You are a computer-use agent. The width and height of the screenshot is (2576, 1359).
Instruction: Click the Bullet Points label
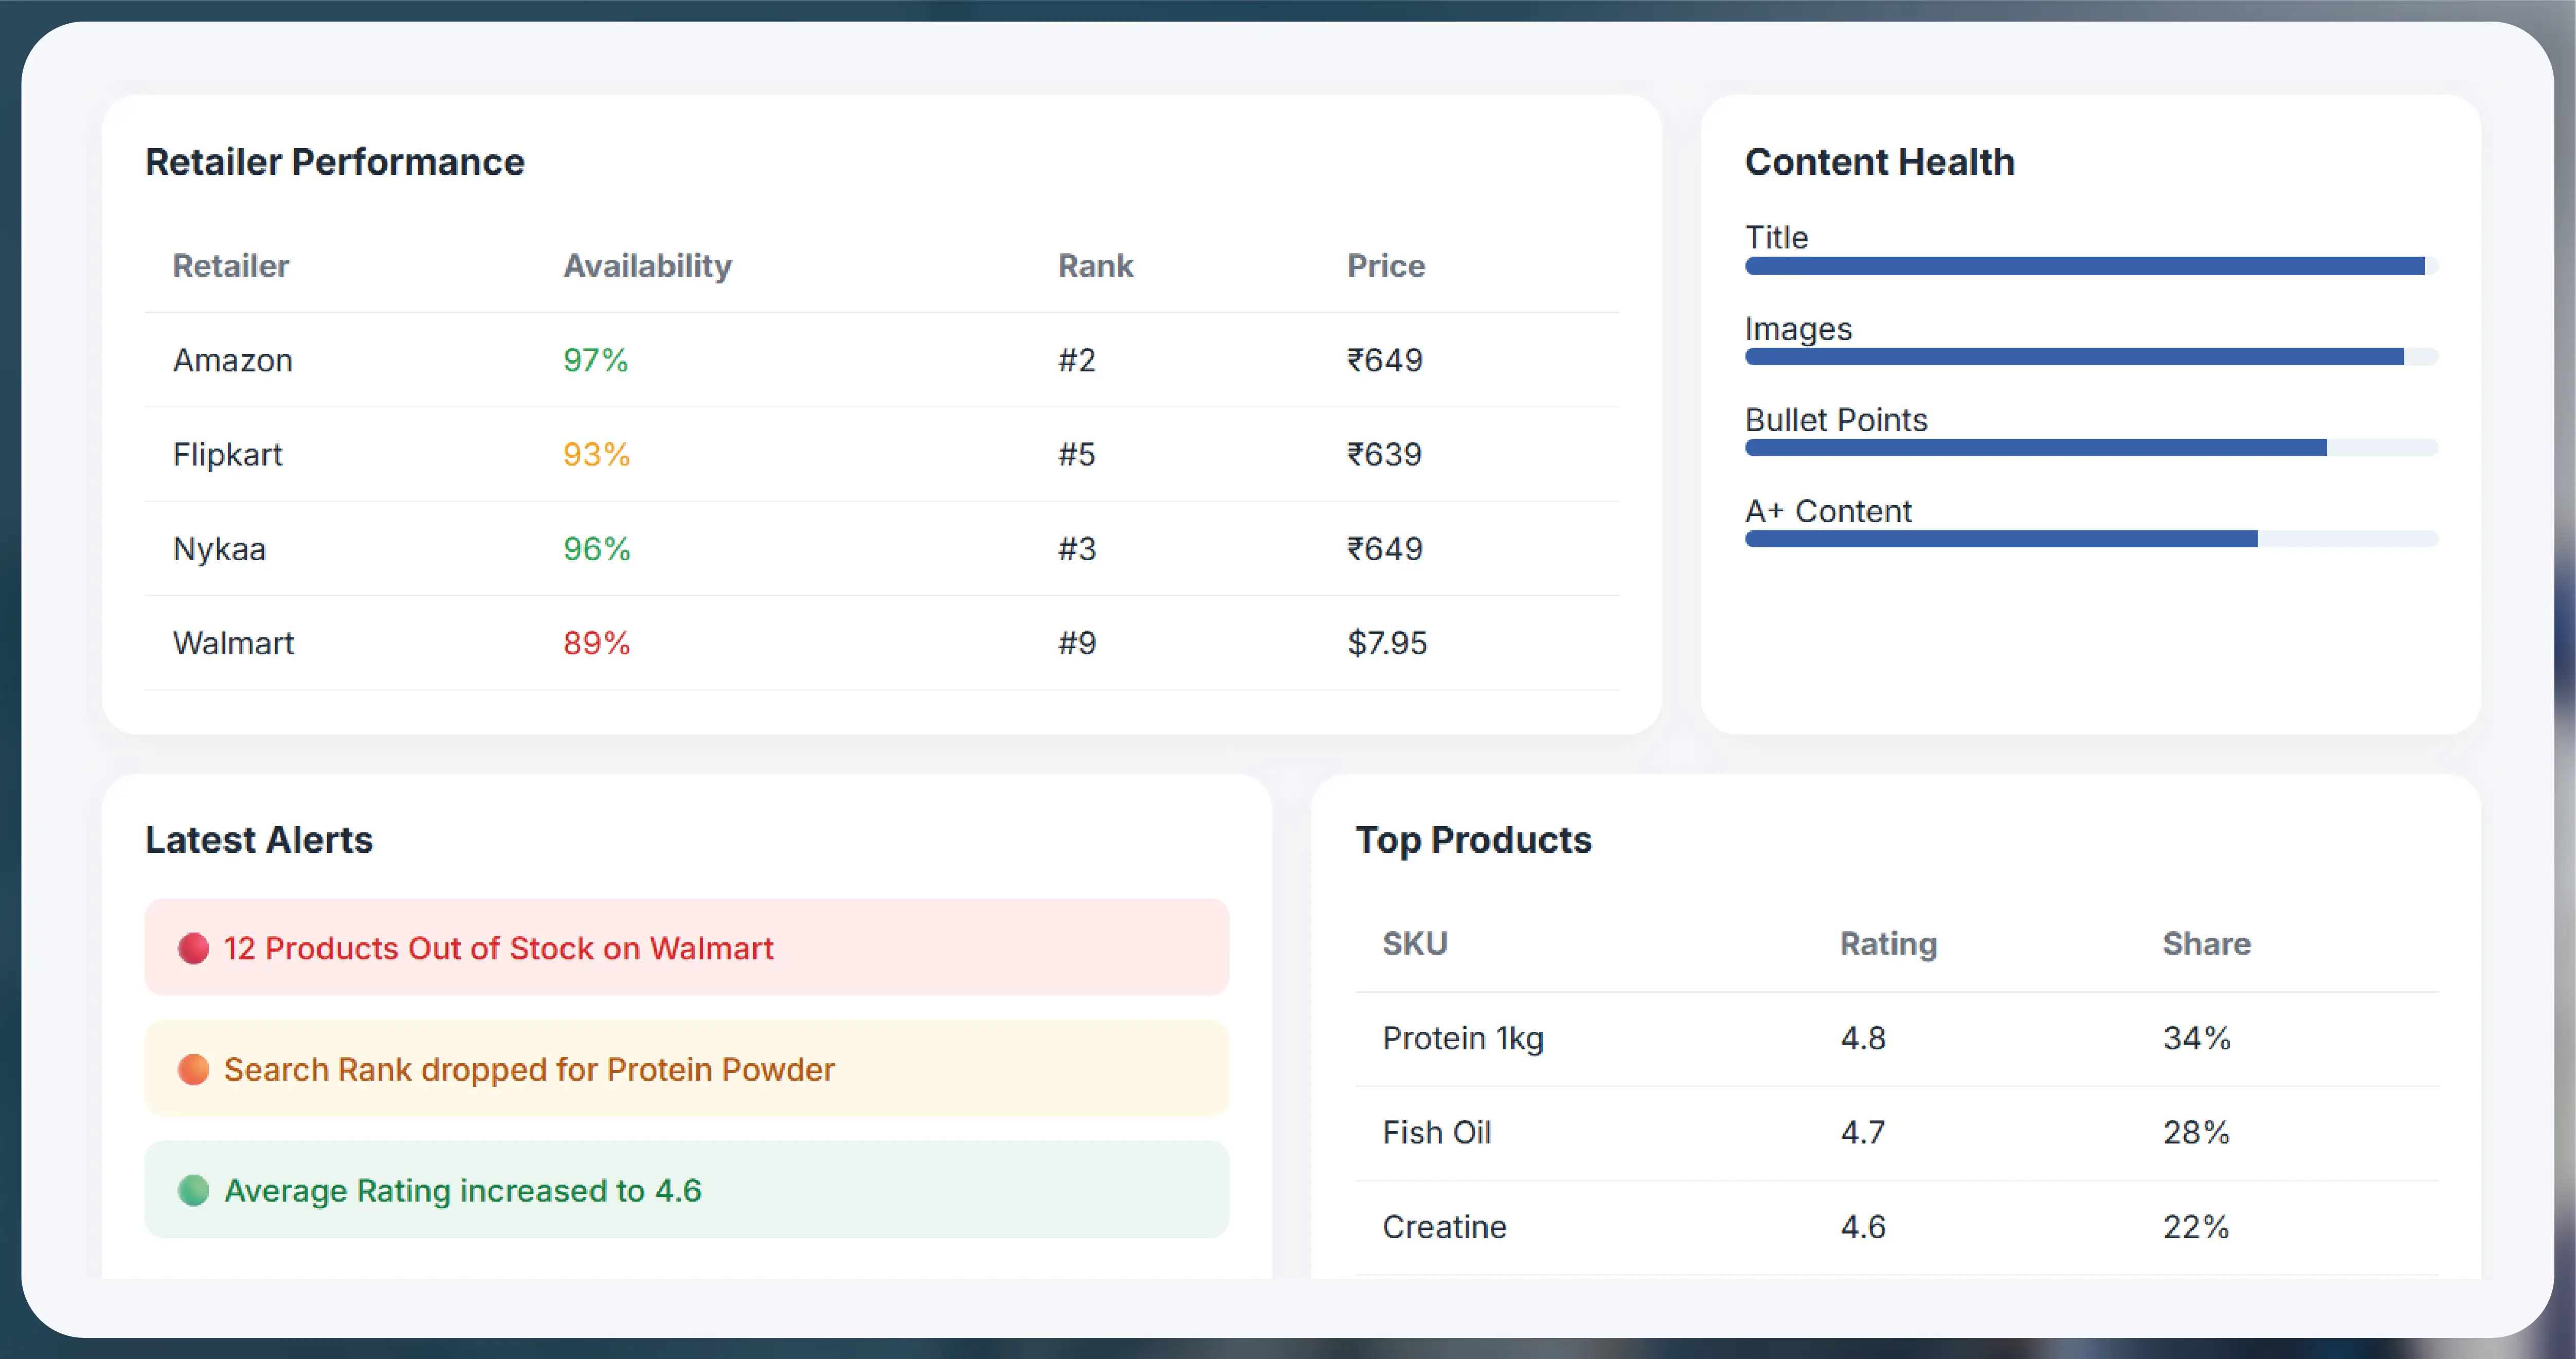pyautogui.click(x=1836, y=420)
